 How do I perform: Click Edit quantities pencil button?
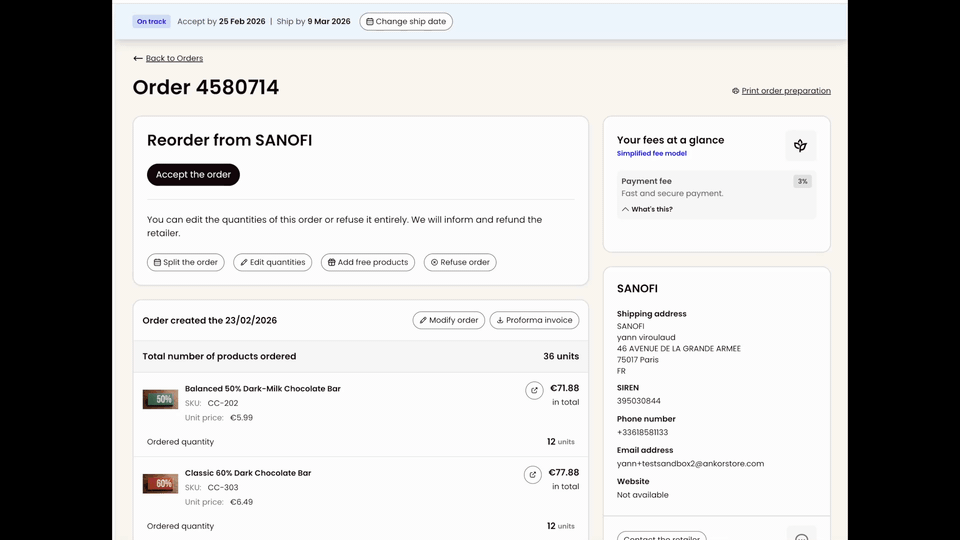coord(272,262)
